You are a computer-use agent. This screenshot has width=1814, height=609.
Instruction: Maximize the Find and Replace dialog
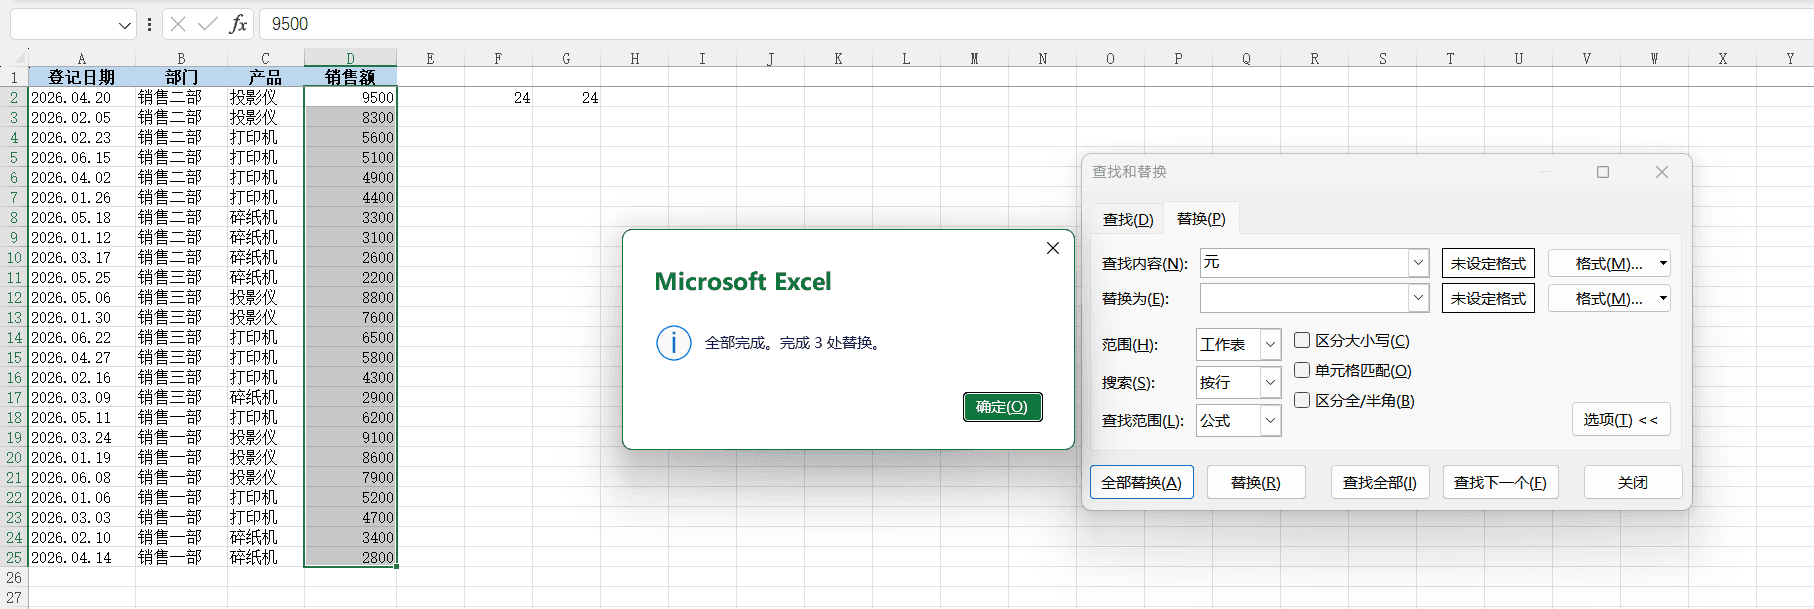1603,172
